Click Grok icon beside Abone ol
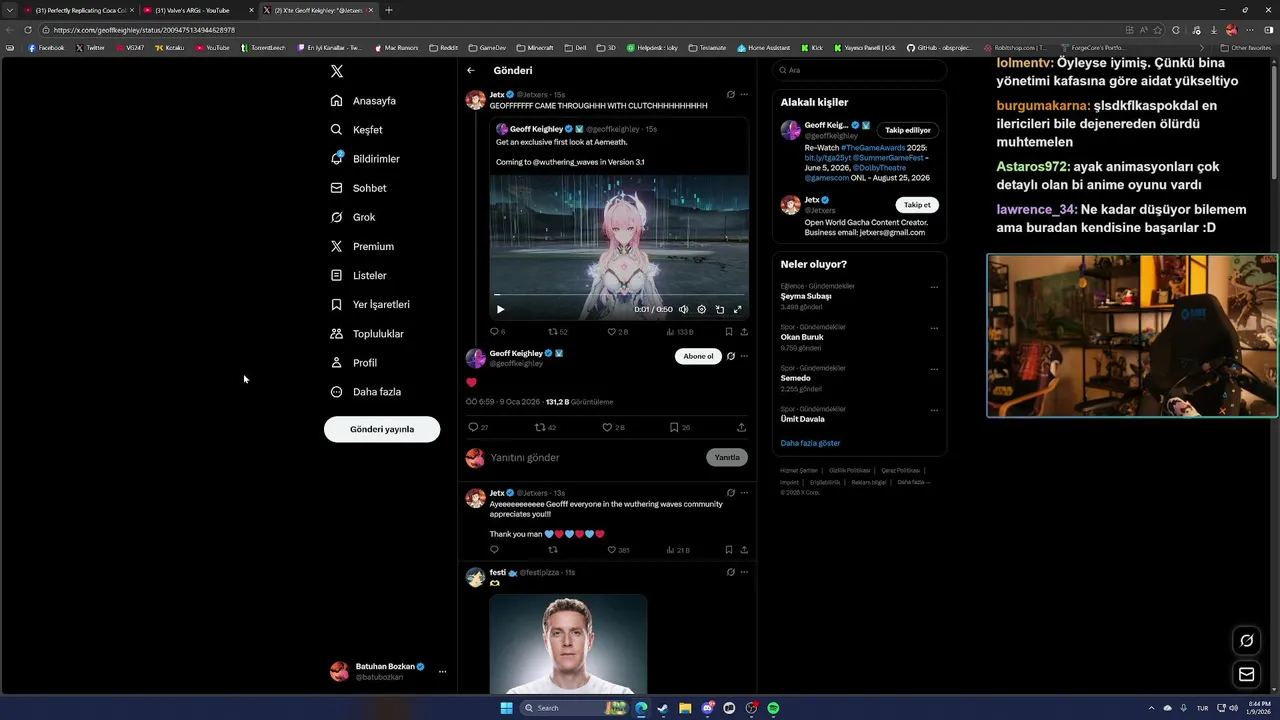The width and height of the screenshot is (1280, 720). (x=731, y=356)
